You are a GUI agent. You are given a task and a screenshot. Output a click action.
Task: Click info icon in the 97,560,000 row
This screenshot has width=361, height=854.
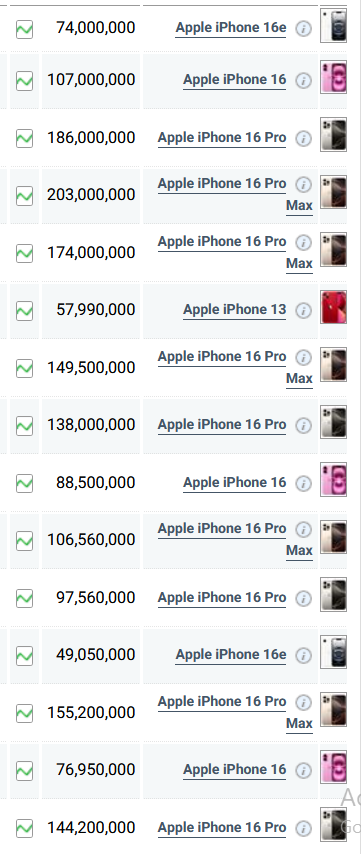point(304,599)
